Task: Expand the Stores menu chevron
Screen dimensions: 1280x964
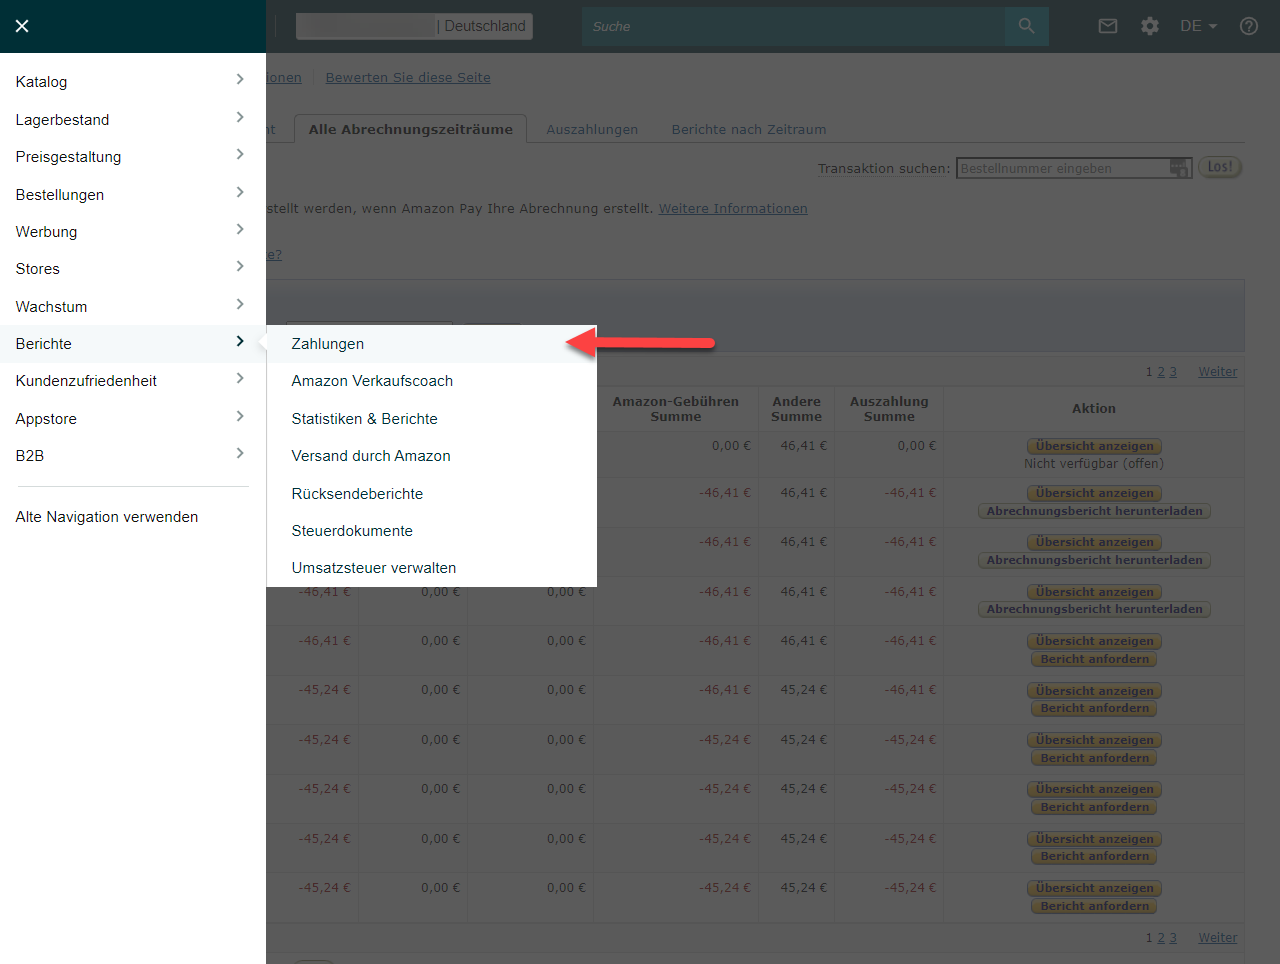Action: coord(240,267)
